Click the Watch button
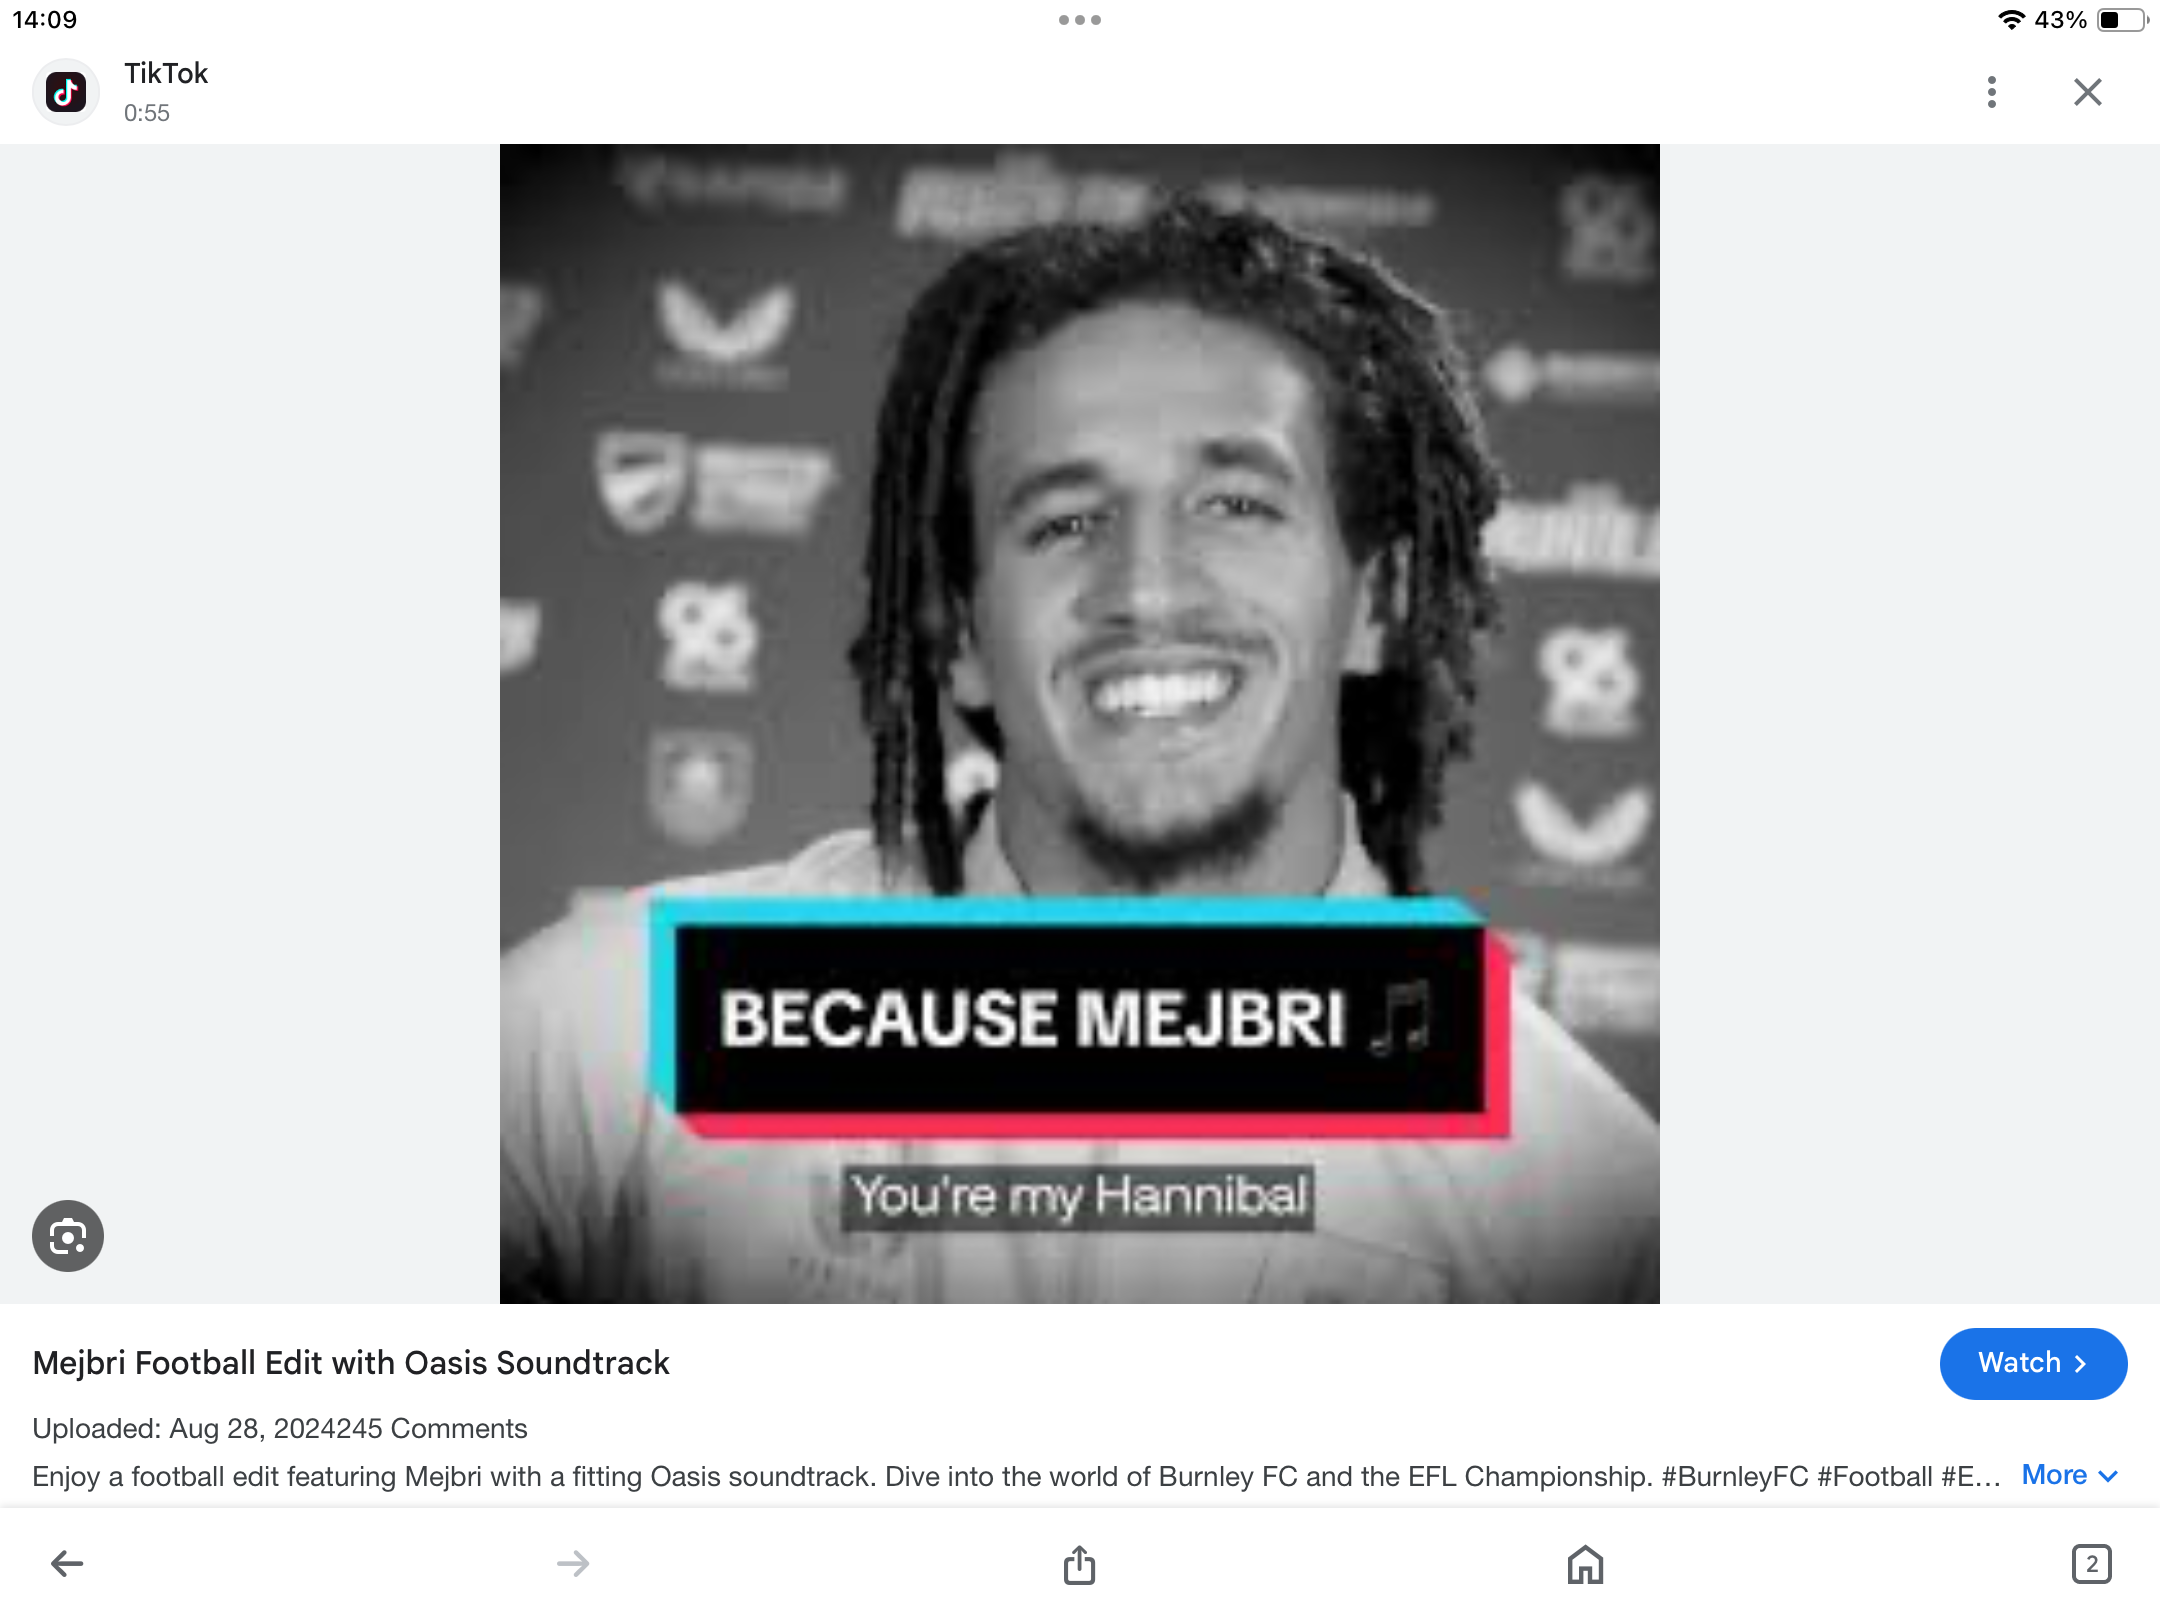This screenshot has height=1620, width=2160. (2033, 1363)
